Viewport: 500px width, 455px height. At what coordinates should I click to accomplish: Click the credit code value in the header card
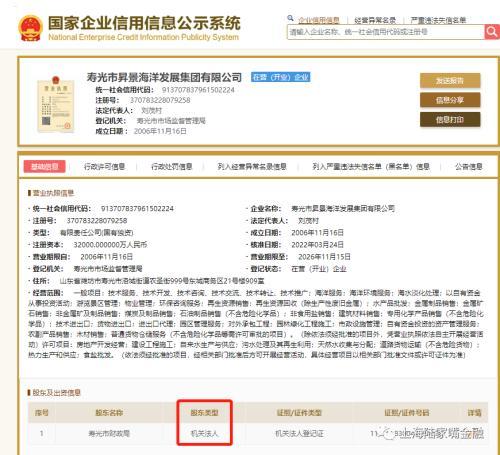click(x=198, y=90)
